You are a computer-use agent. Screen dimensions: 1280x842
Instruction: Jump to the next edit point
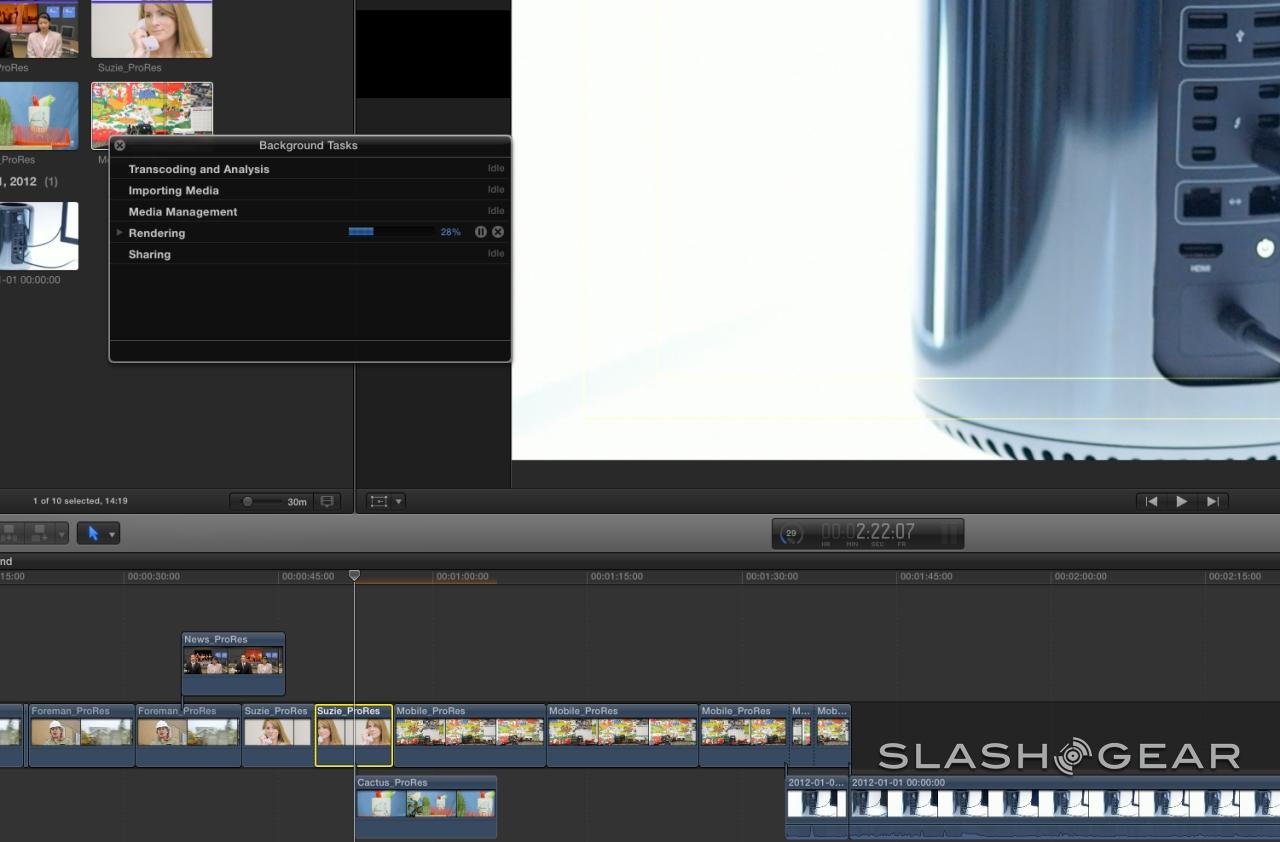[1212, 502]
